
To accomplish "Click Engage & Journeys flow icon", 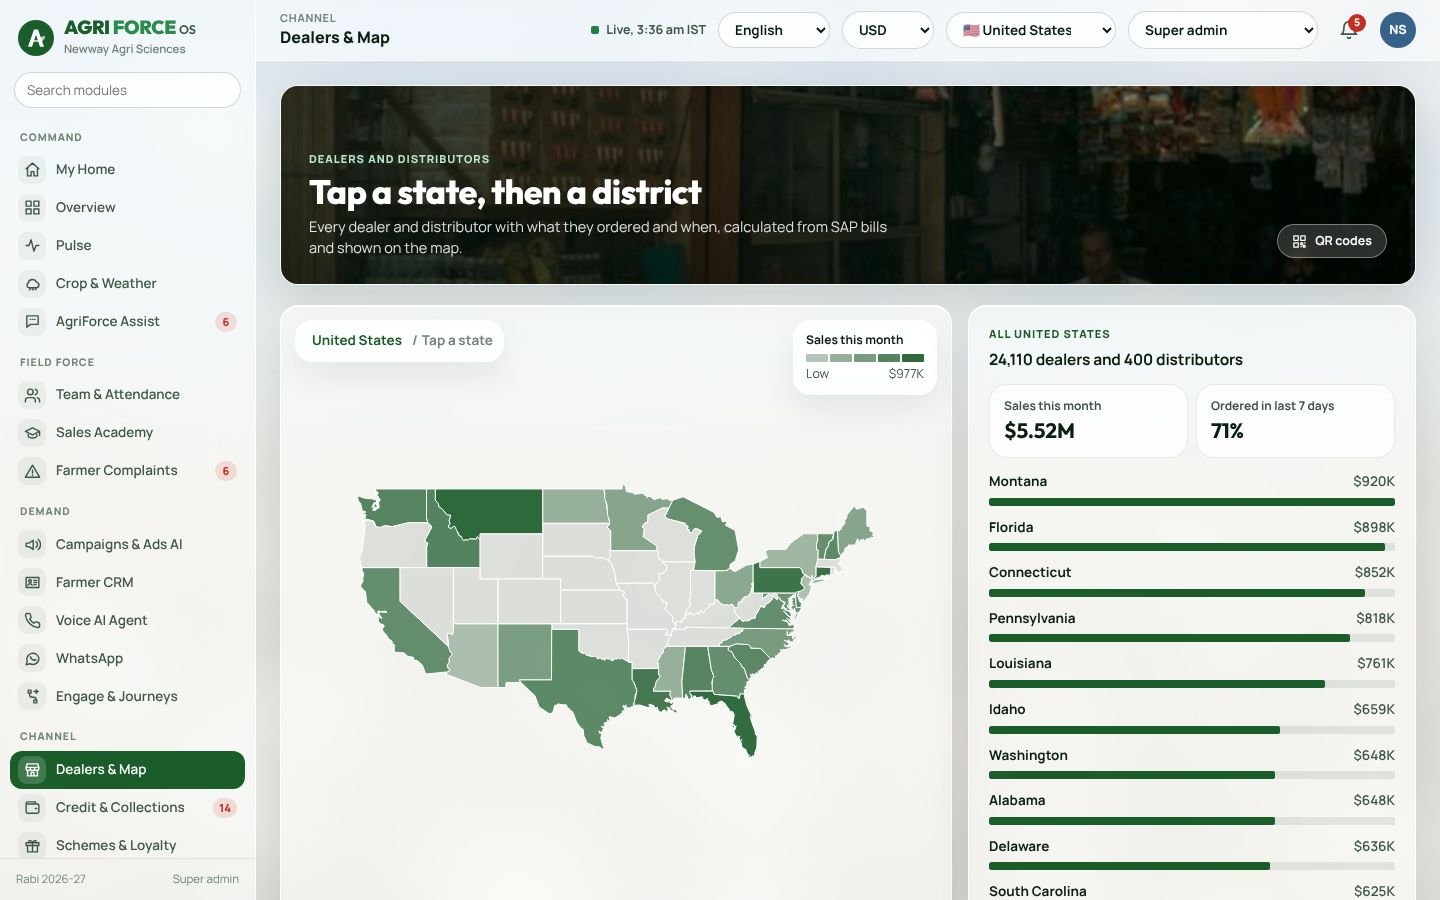I will click(33, 697).
